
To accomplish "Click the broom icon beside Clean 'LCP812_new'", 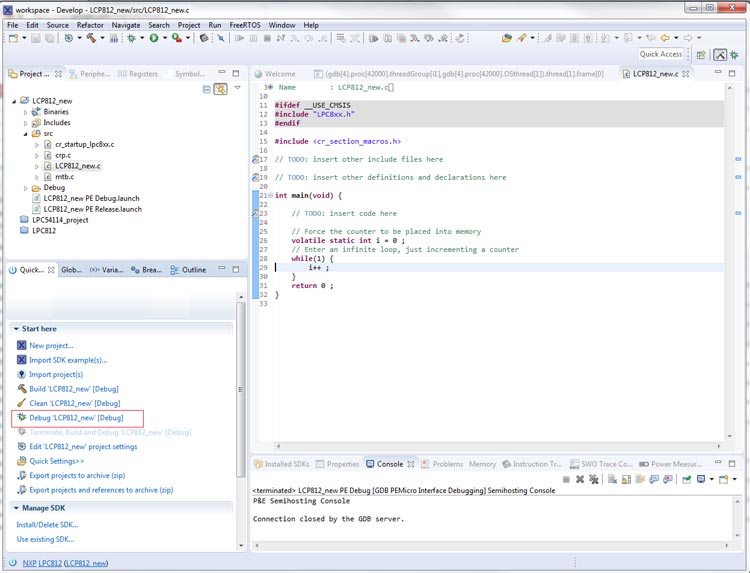I will 21,403.
